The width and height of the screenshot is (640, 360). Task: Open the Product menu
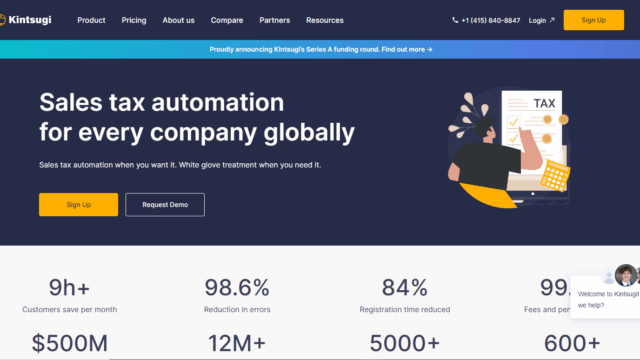pyautogui.click(x=91, y=20)
